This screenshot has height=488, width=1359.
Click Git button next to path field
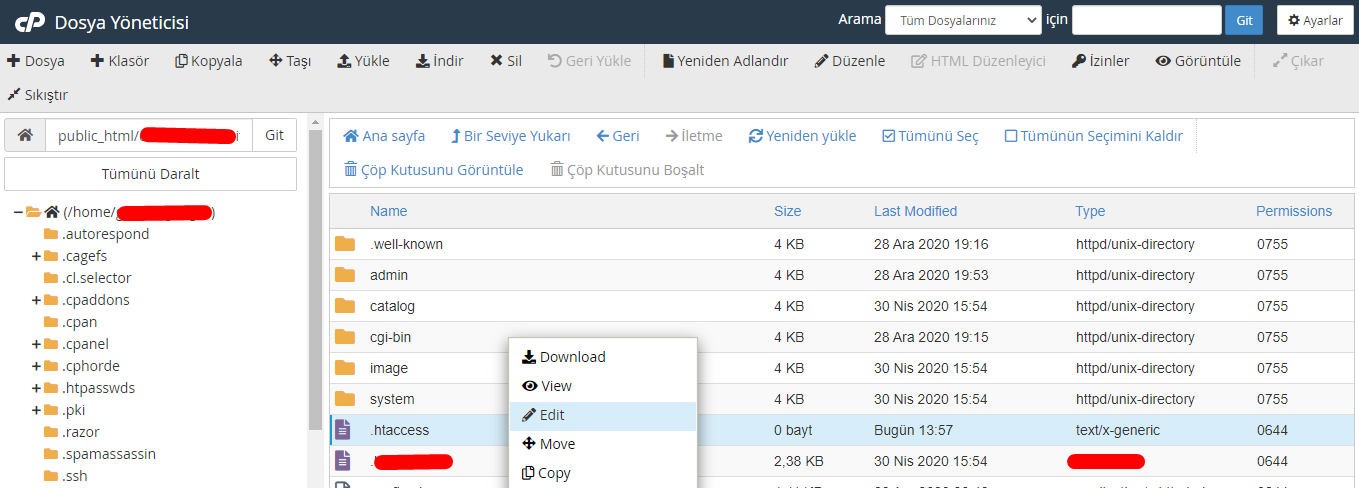tap(274, 135)
